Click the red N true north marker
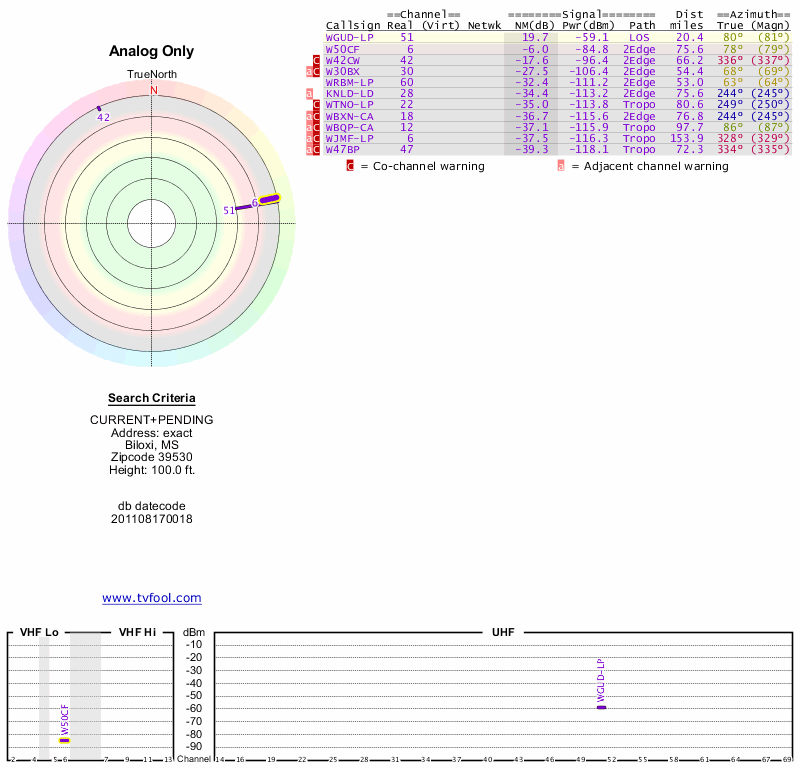 154,90
